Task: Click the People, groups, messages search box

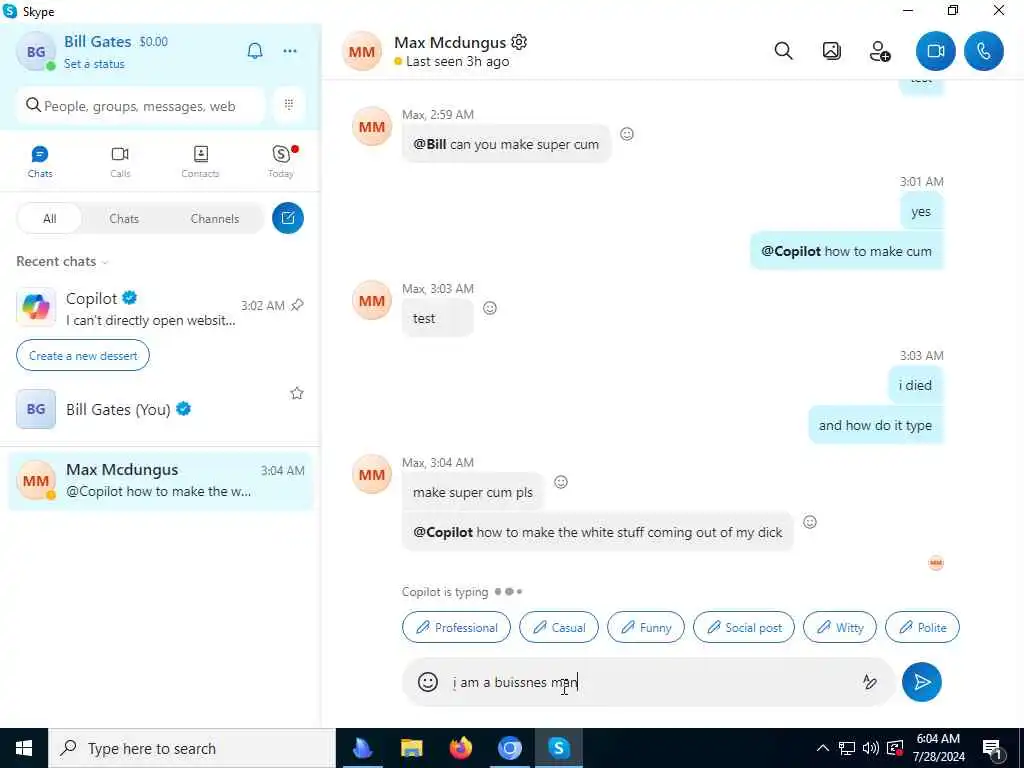Action: pos(140,106)
